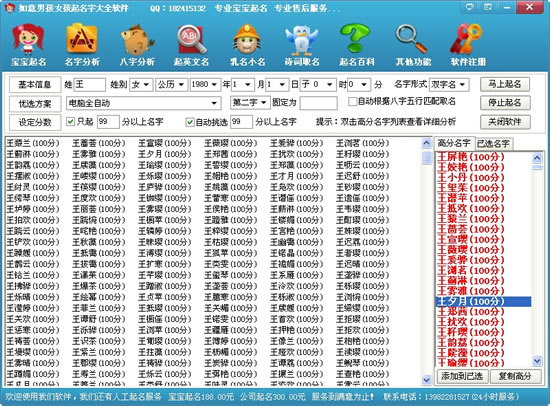Open the 其他功能 magnifying glass icon
Screen dimensions: 550x406
(x=413, y=45)
